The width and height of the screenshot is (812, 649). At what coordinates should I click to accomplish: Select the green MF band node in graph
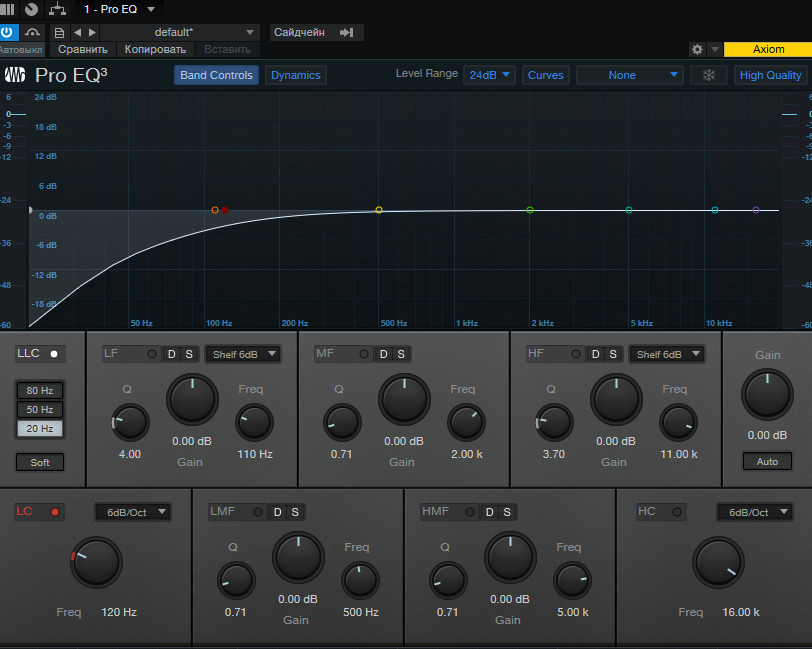[530, 210]
